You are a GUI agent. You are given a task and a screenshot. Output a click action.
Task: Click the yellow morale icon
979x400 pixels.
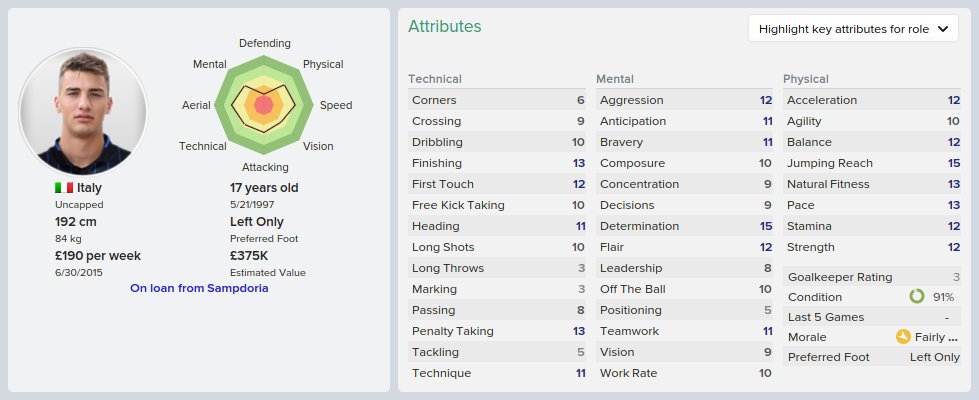[x=904, y=336]
